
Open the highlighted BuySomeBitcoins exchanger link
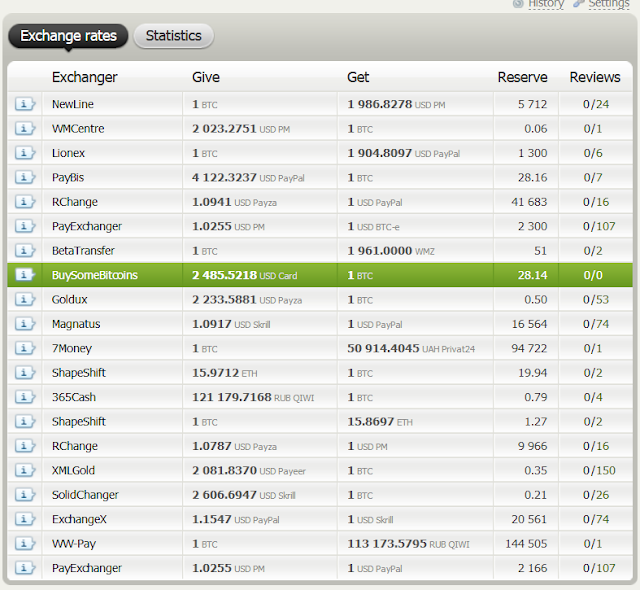point(95,275)
